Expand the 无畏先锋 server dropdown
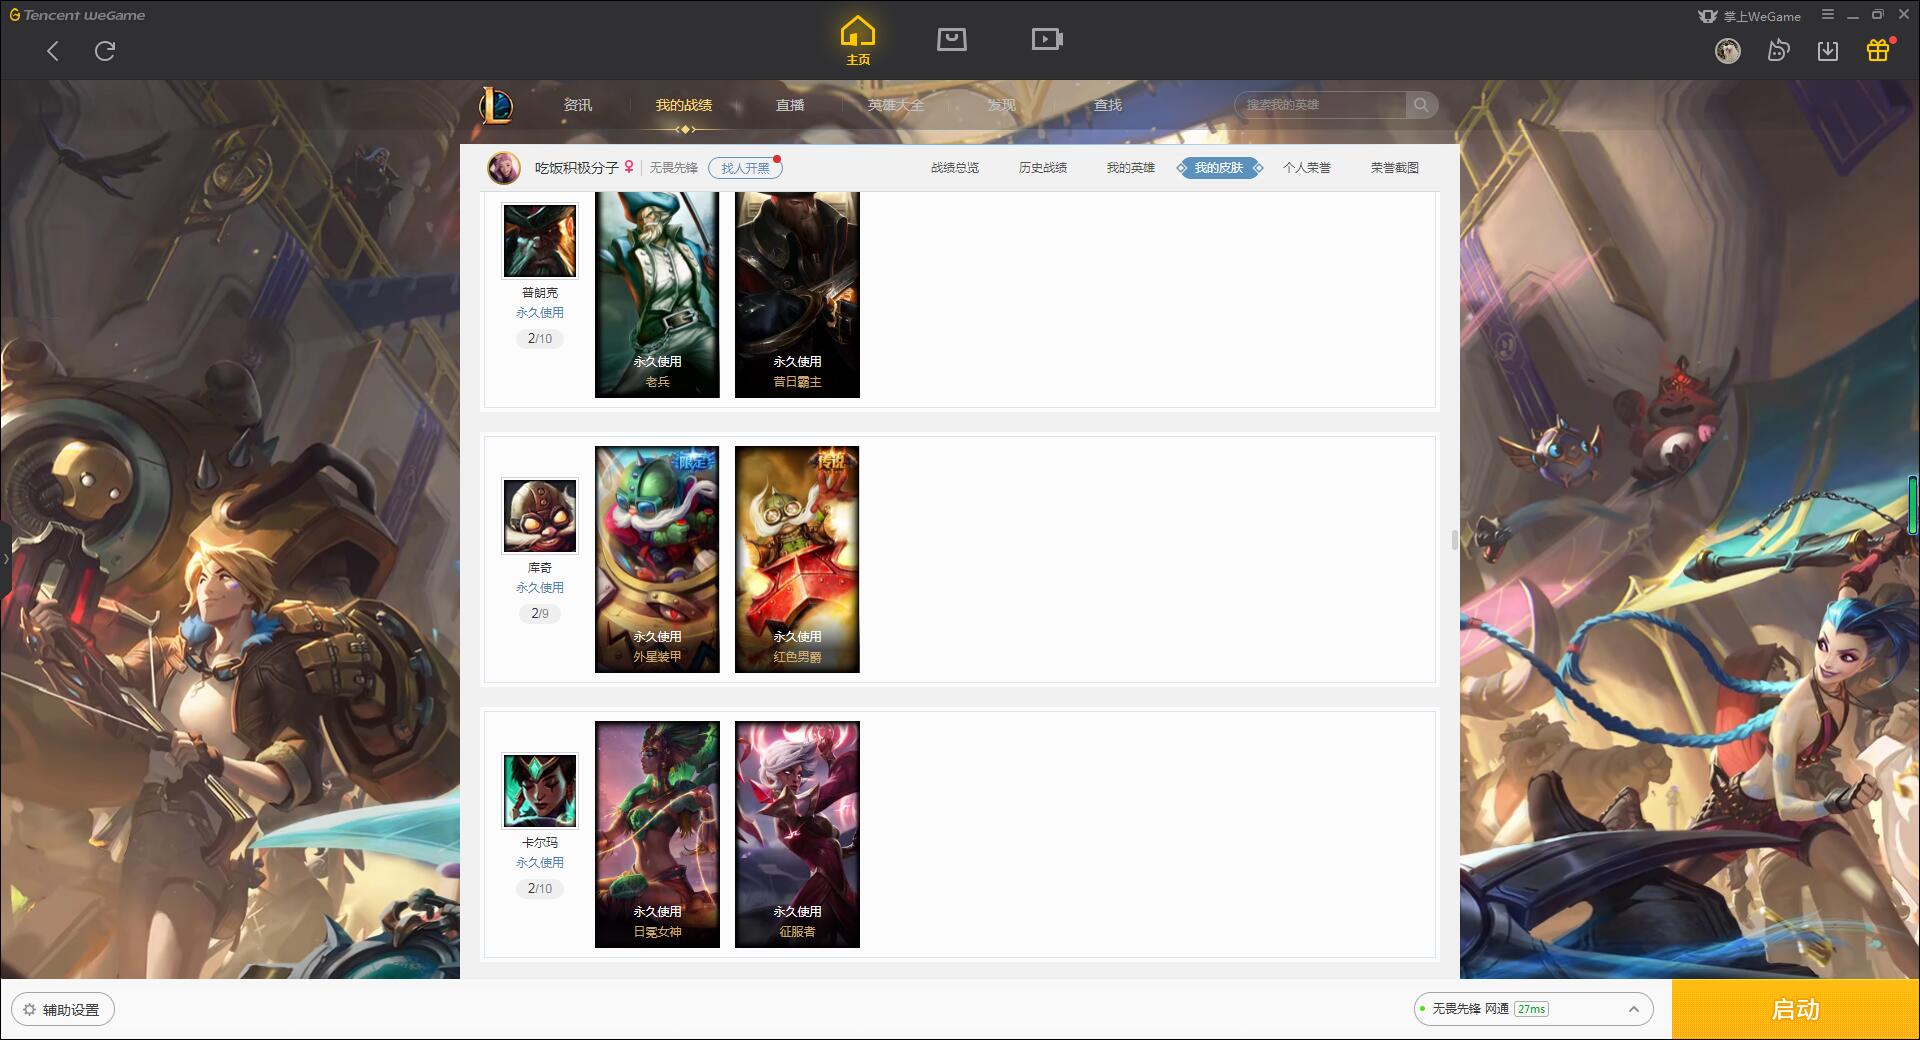The width and height of the screenshot is (1920, 1040). (x=1532, y=1009)
